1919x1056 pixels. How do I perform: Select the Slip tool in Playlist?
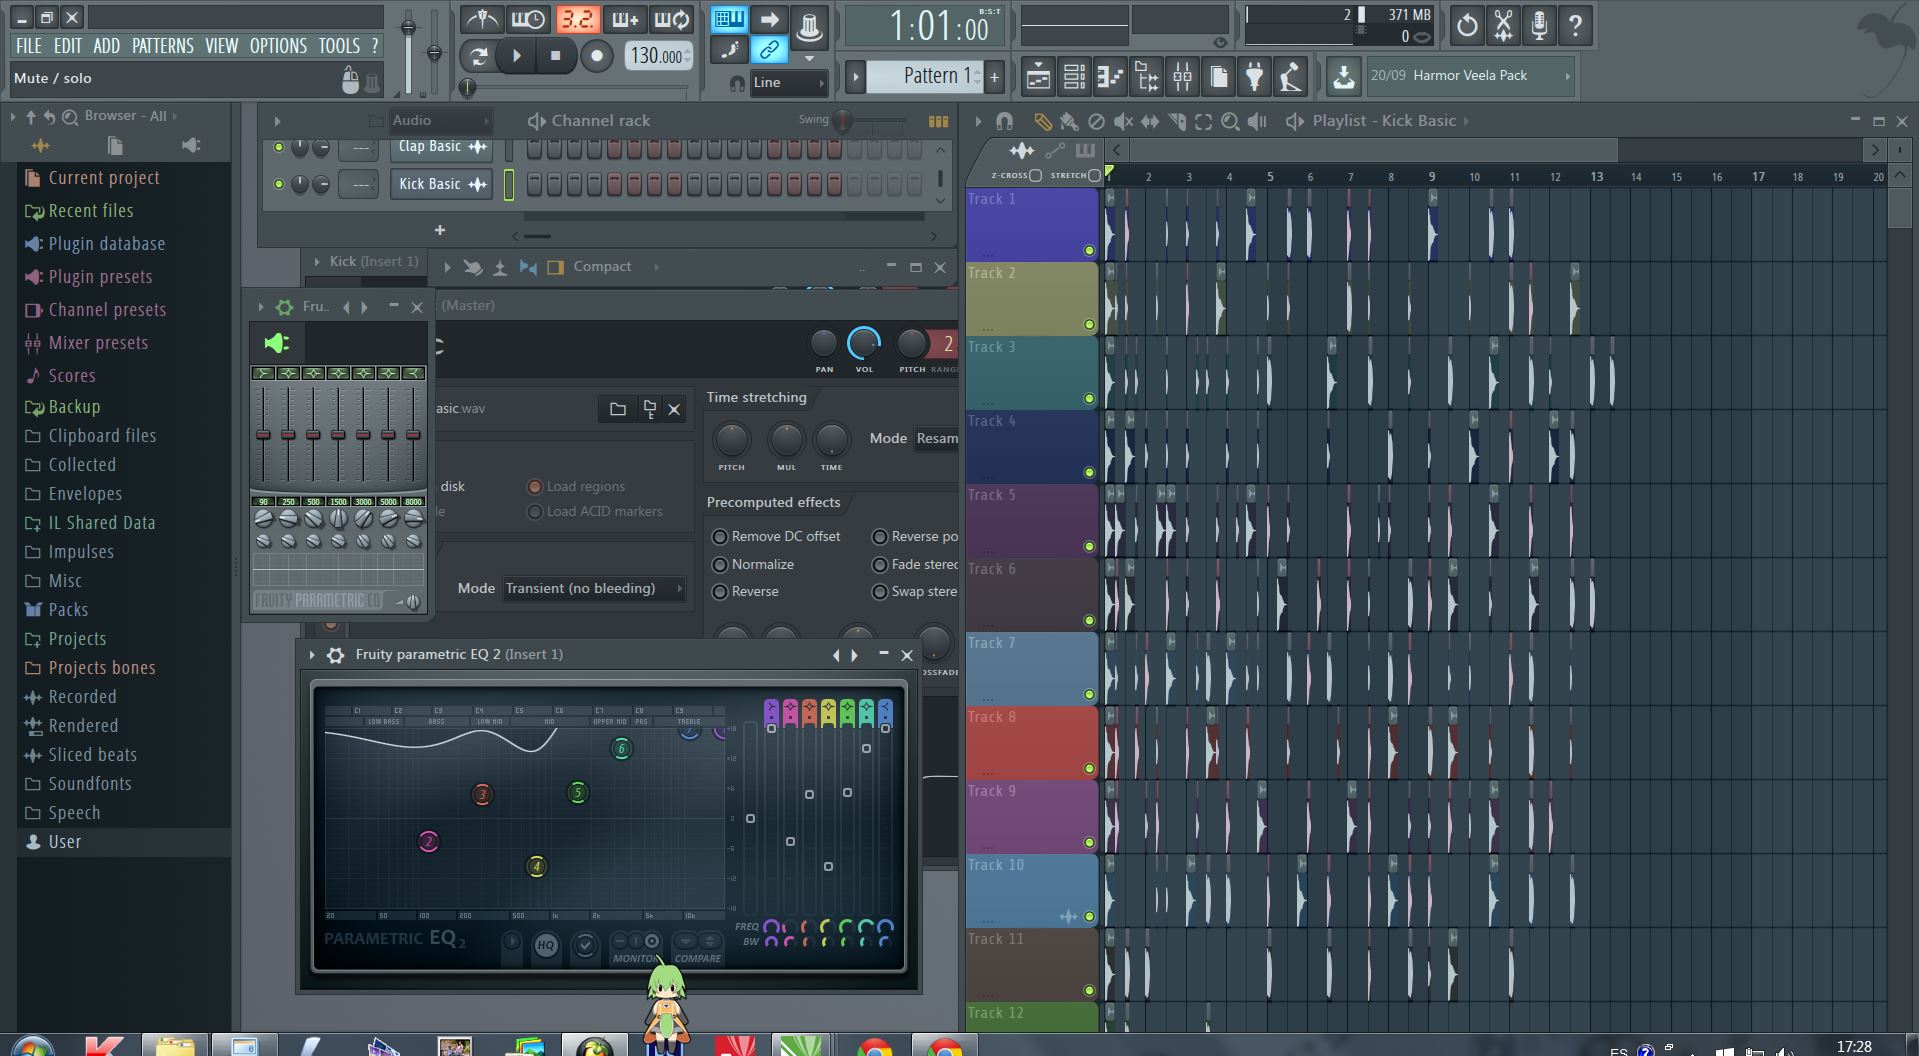click(x=1150, y=121)
